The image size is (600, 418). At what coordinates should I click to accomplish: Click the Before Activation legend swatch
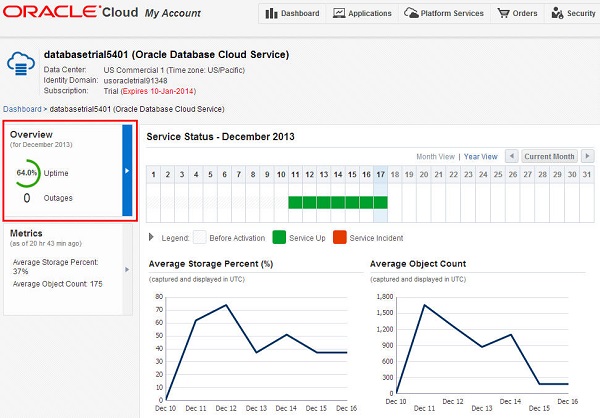click(x=200, y=237)
